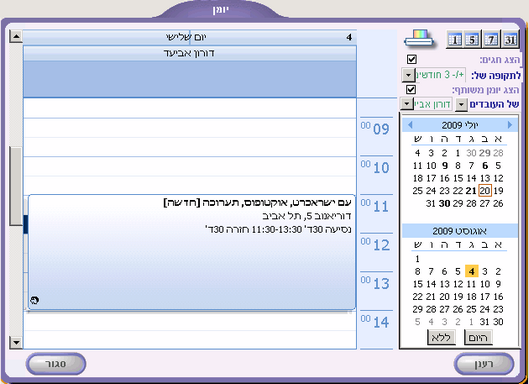The image size is (529, 384).
Task: Click the דוריאנוב 5, תל אביב address line
Action: click(x=307, y=216)
